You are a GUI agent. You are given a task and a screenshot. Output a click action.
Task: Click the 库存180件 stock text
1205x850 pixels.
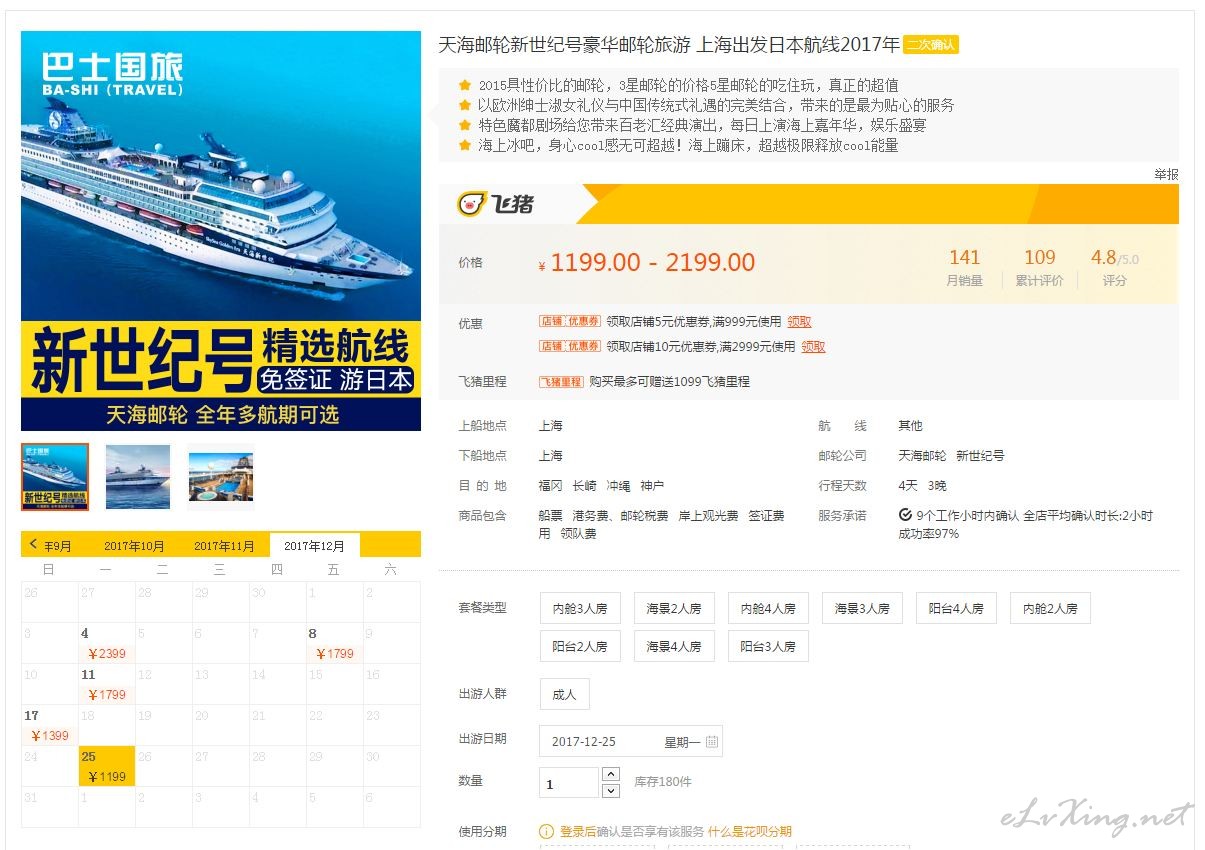coord(663,782)
